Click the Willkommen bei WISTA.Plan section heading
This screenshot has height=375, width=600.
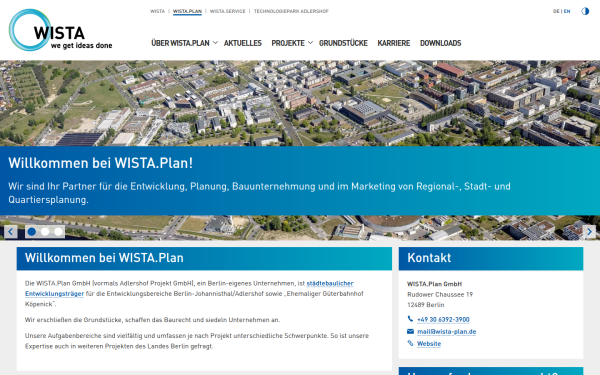point(104,258)
